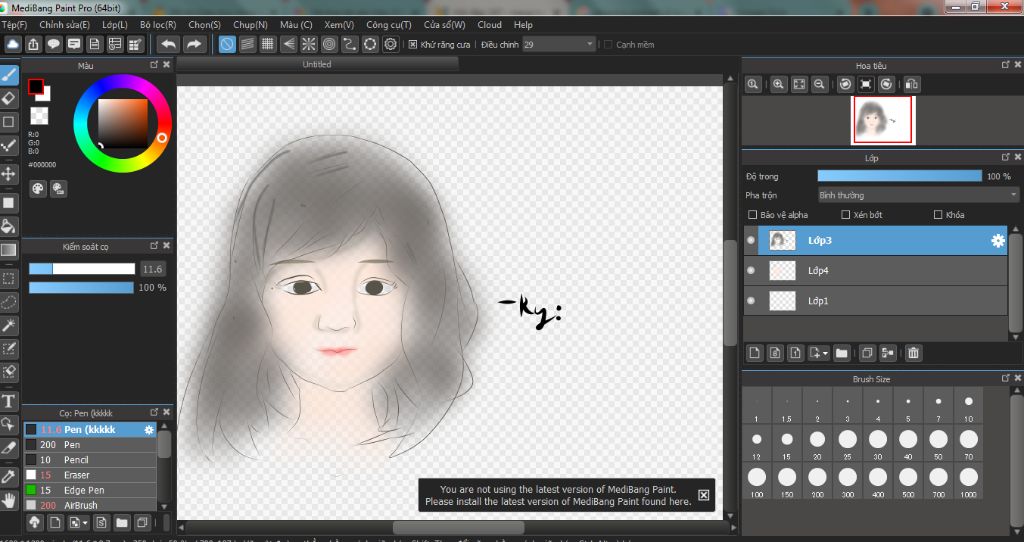Open Pen (kkkkk brush settings gear

coord(149,430)
